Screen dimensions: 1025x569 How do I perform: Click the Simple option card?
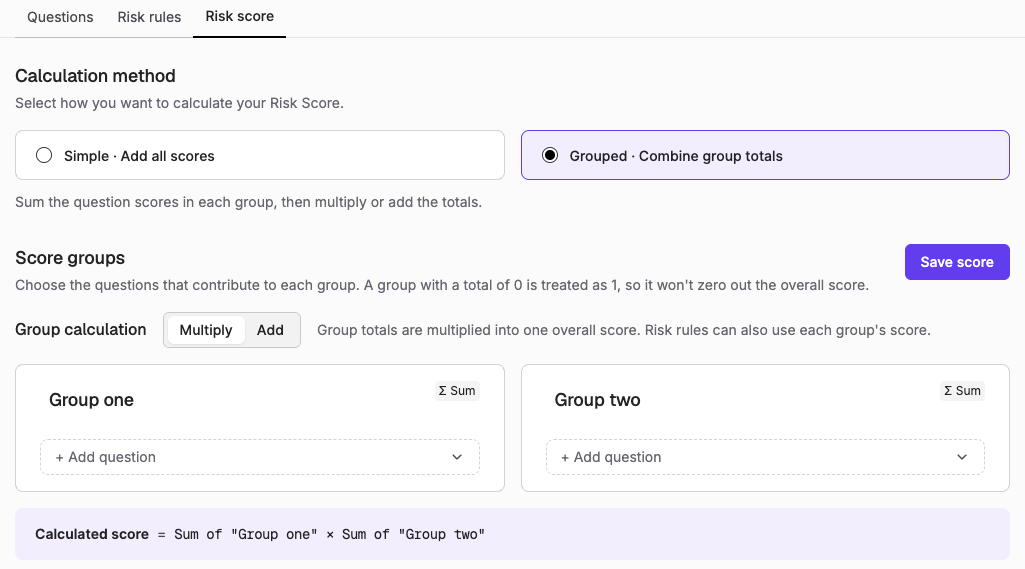tap(260, 155)
